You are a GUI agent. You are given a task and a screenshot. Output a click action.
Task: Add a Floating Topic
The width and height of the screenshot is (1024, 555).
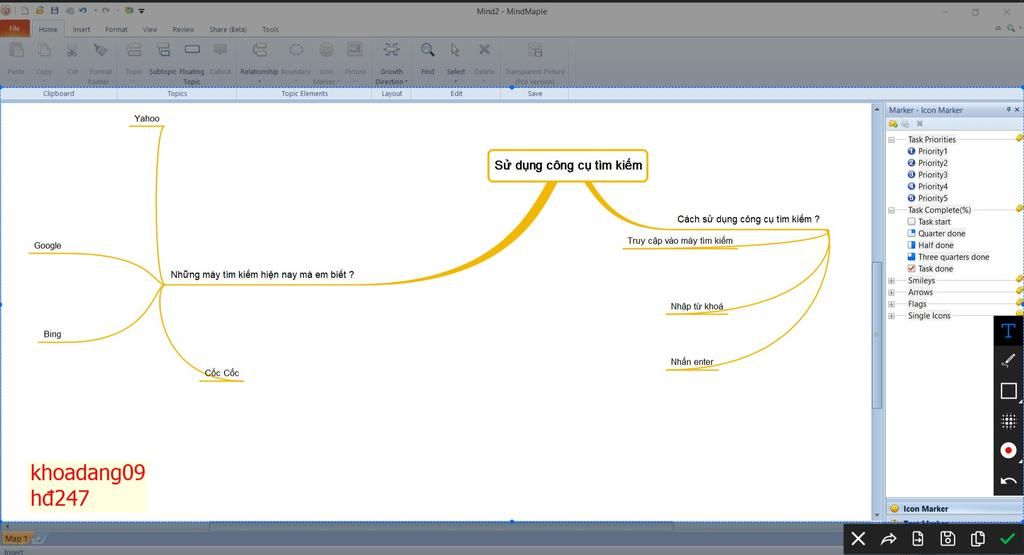pyautogui.click(x=192, y=63)
